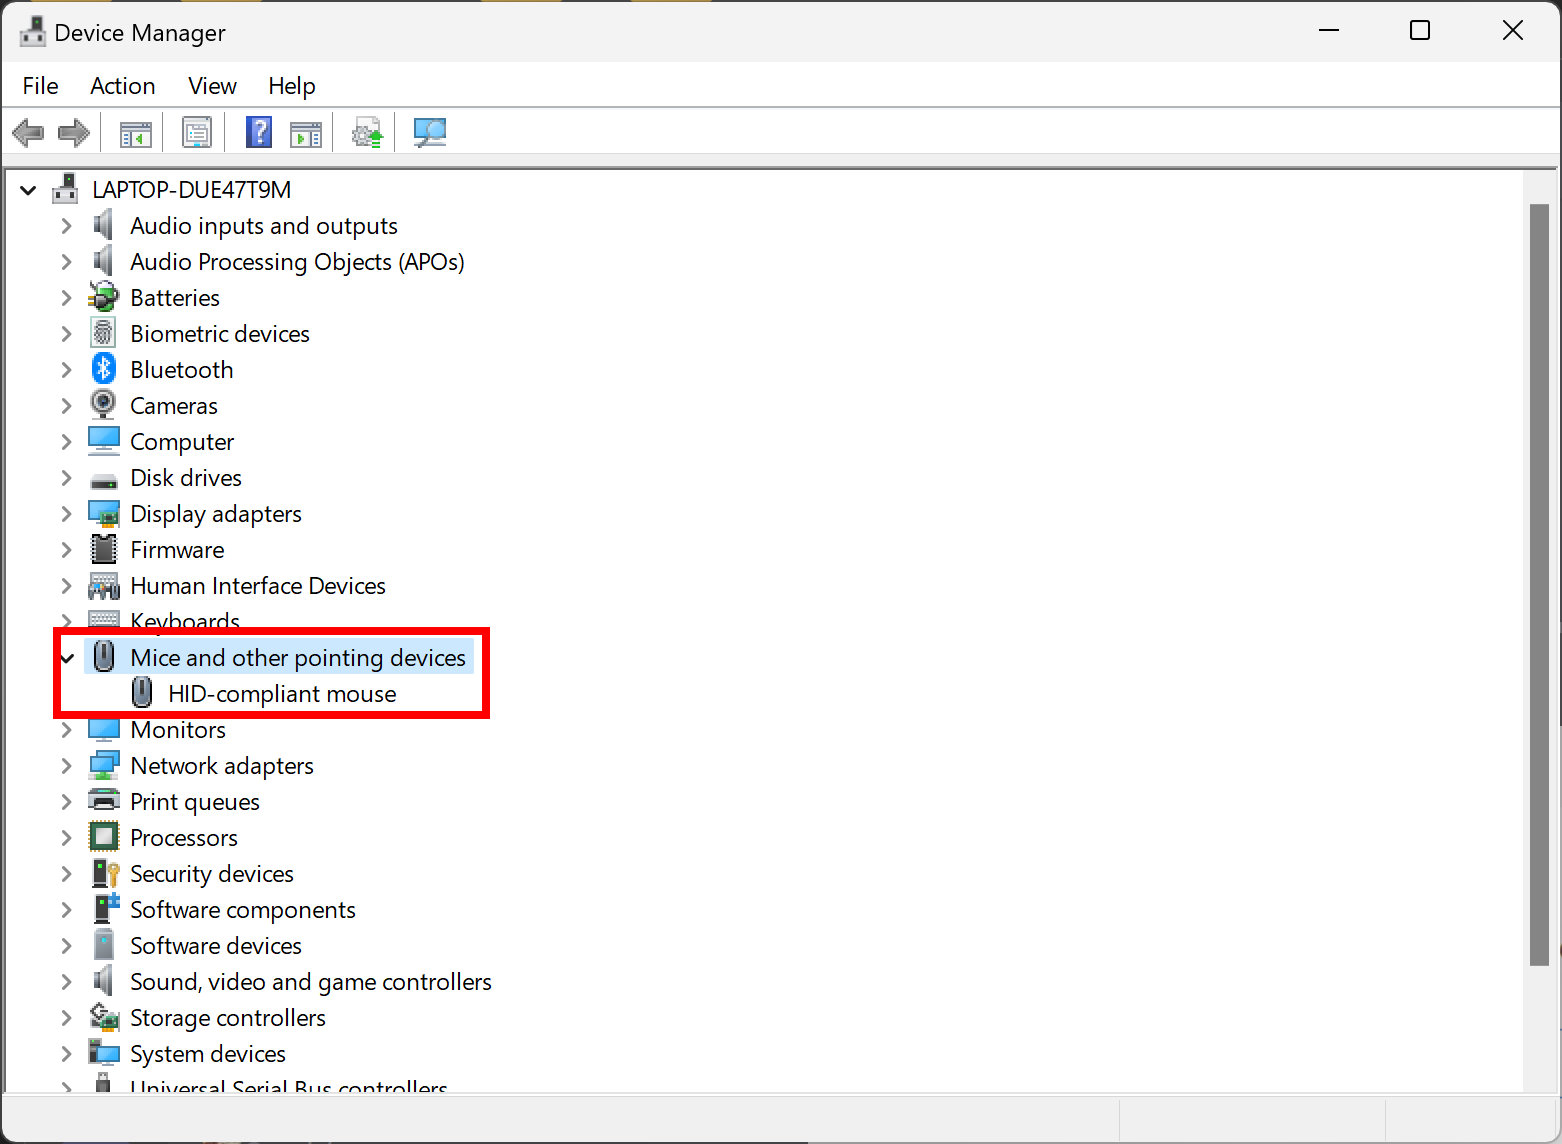
Task: Expand the Disk drives category
Action: click(66, 478)
